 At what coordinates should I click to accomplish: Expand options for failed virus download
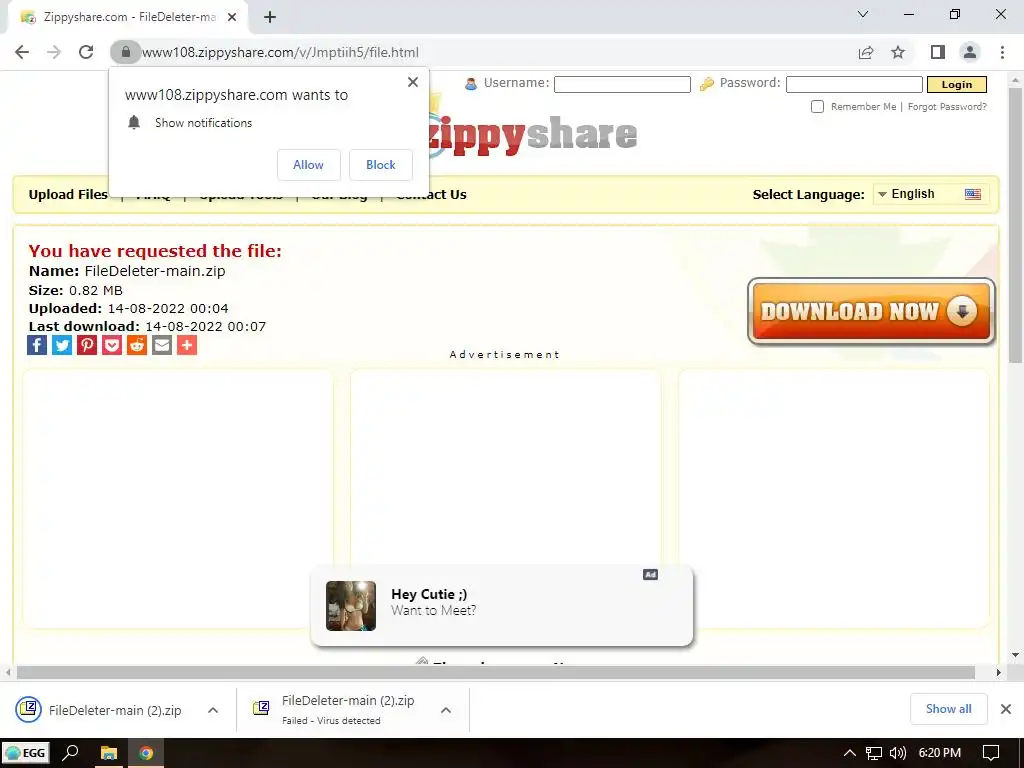446,710
